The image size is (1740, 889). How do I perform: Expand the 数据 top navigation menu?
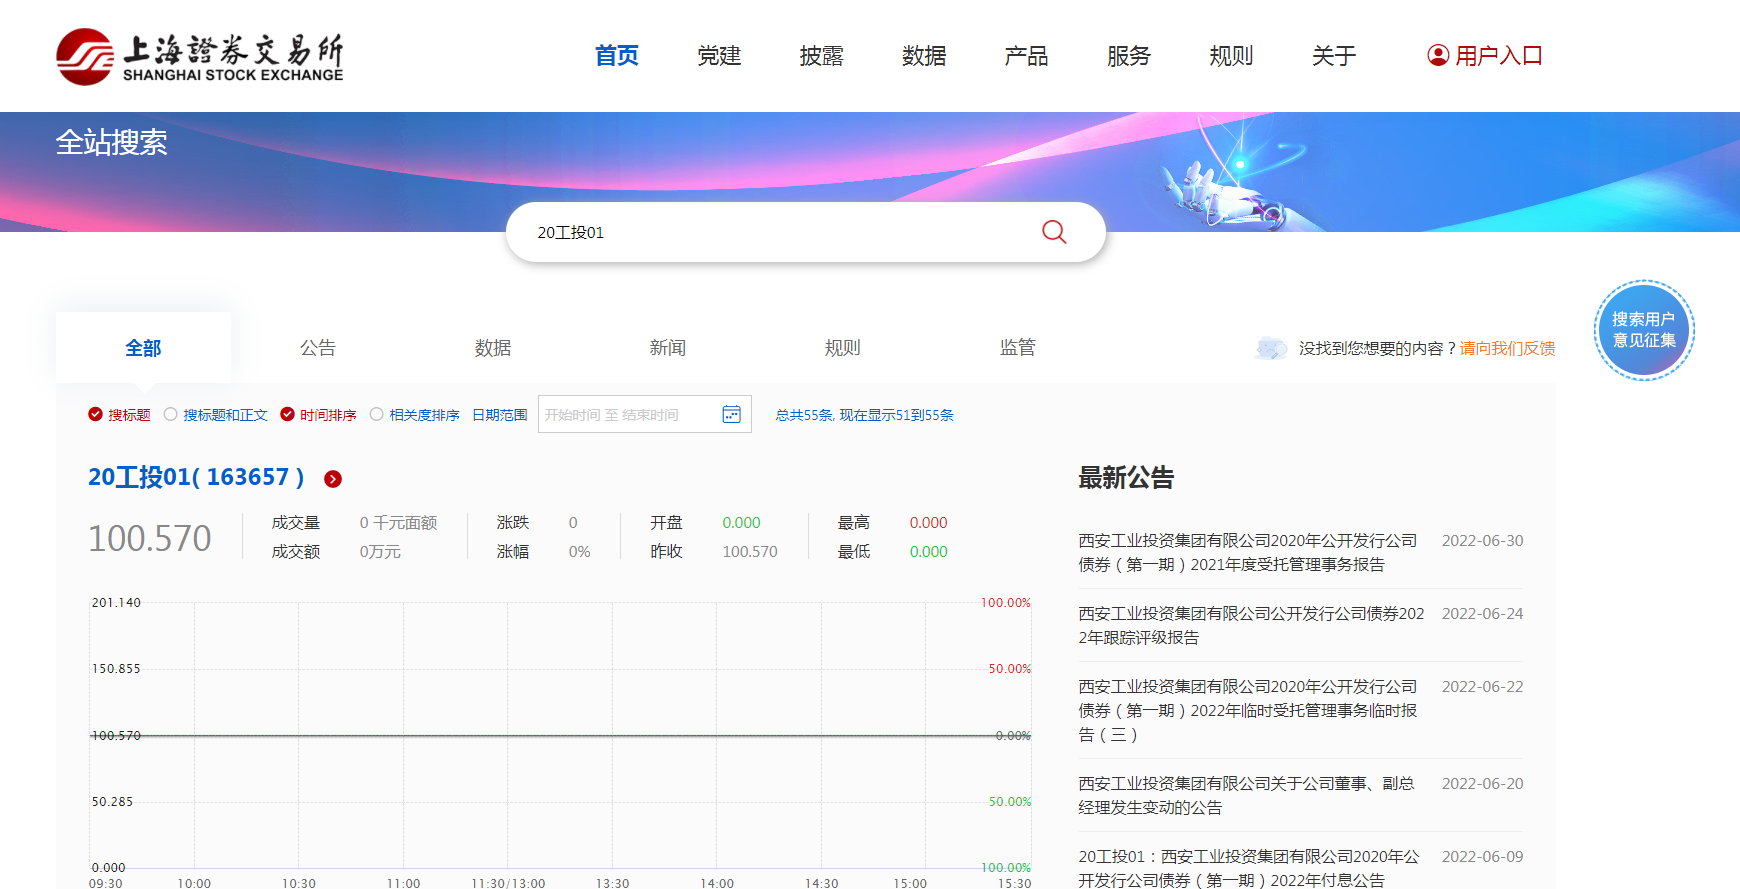923,56
